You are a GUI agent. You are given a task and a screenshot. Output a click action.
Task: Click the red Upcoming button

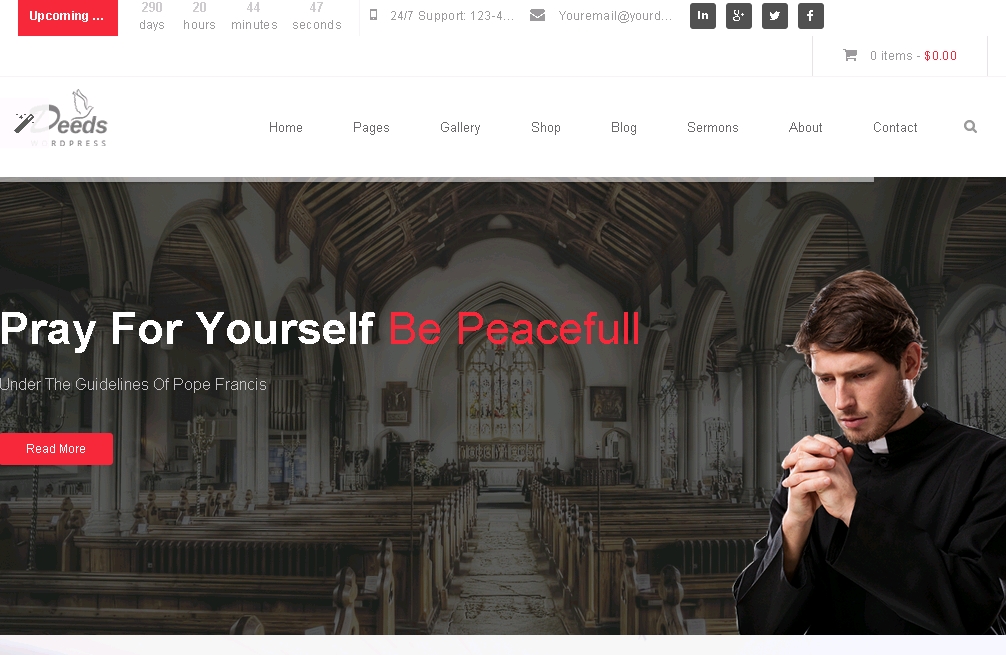click(67, 17)
